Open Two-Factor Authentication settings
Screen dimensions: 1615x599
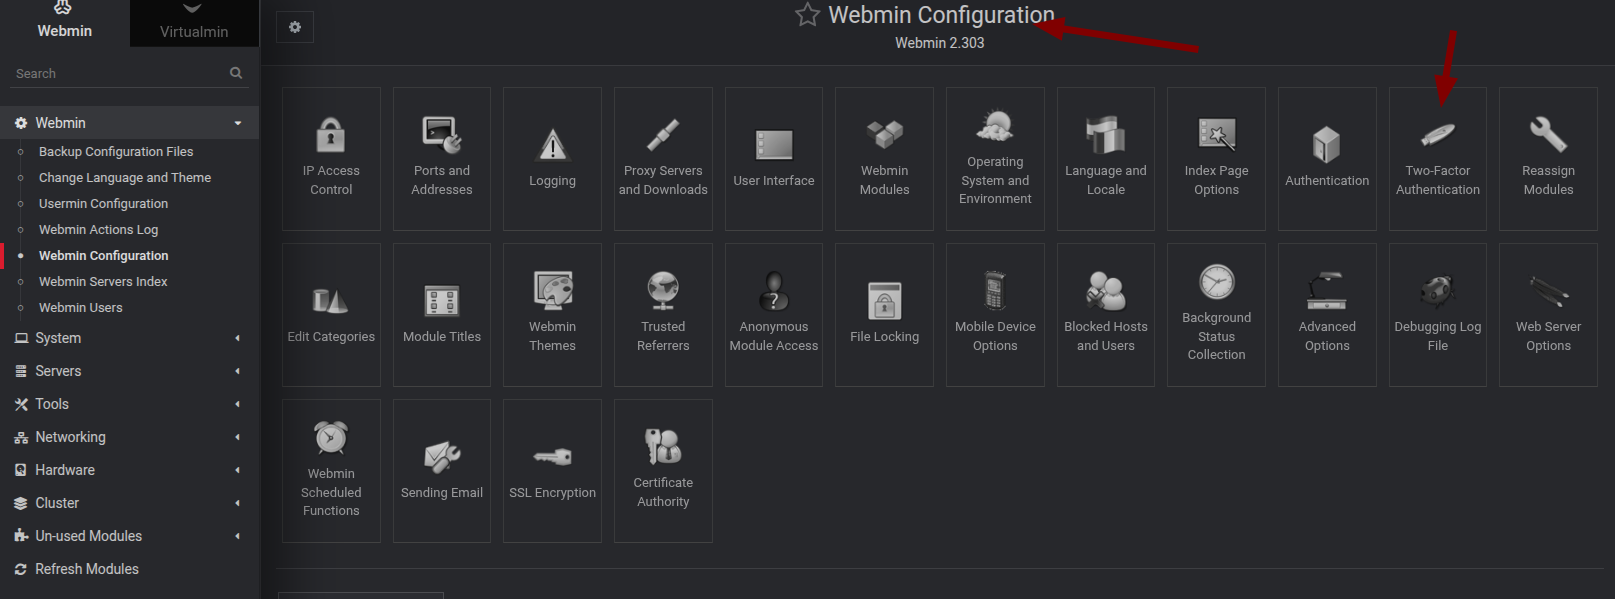(1438, 159)
